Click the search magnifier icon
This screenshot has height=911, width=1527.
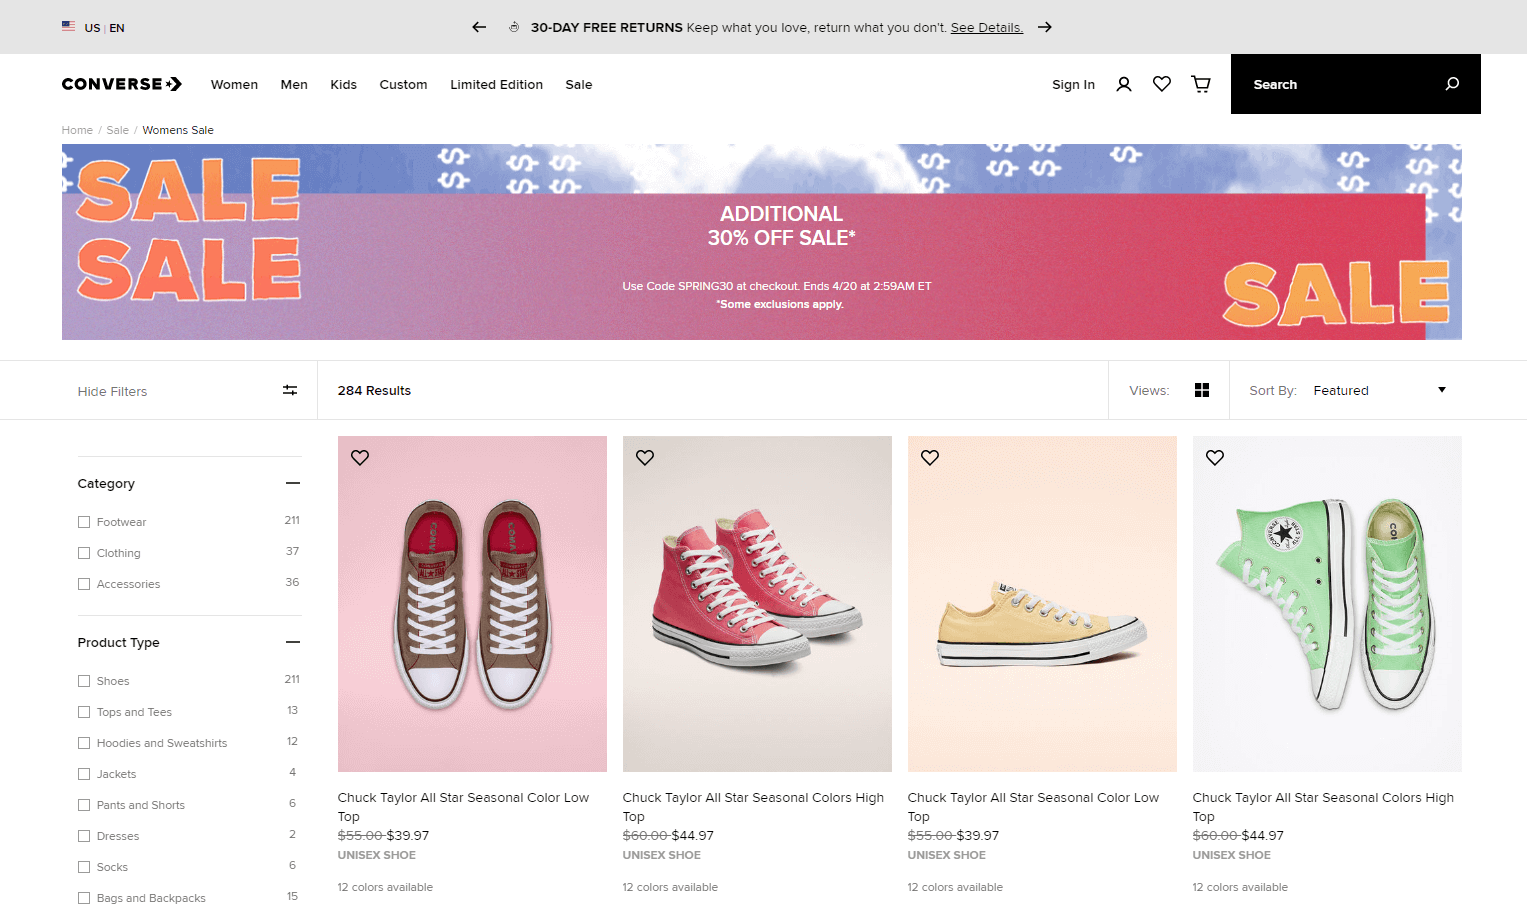[1452, 84]
